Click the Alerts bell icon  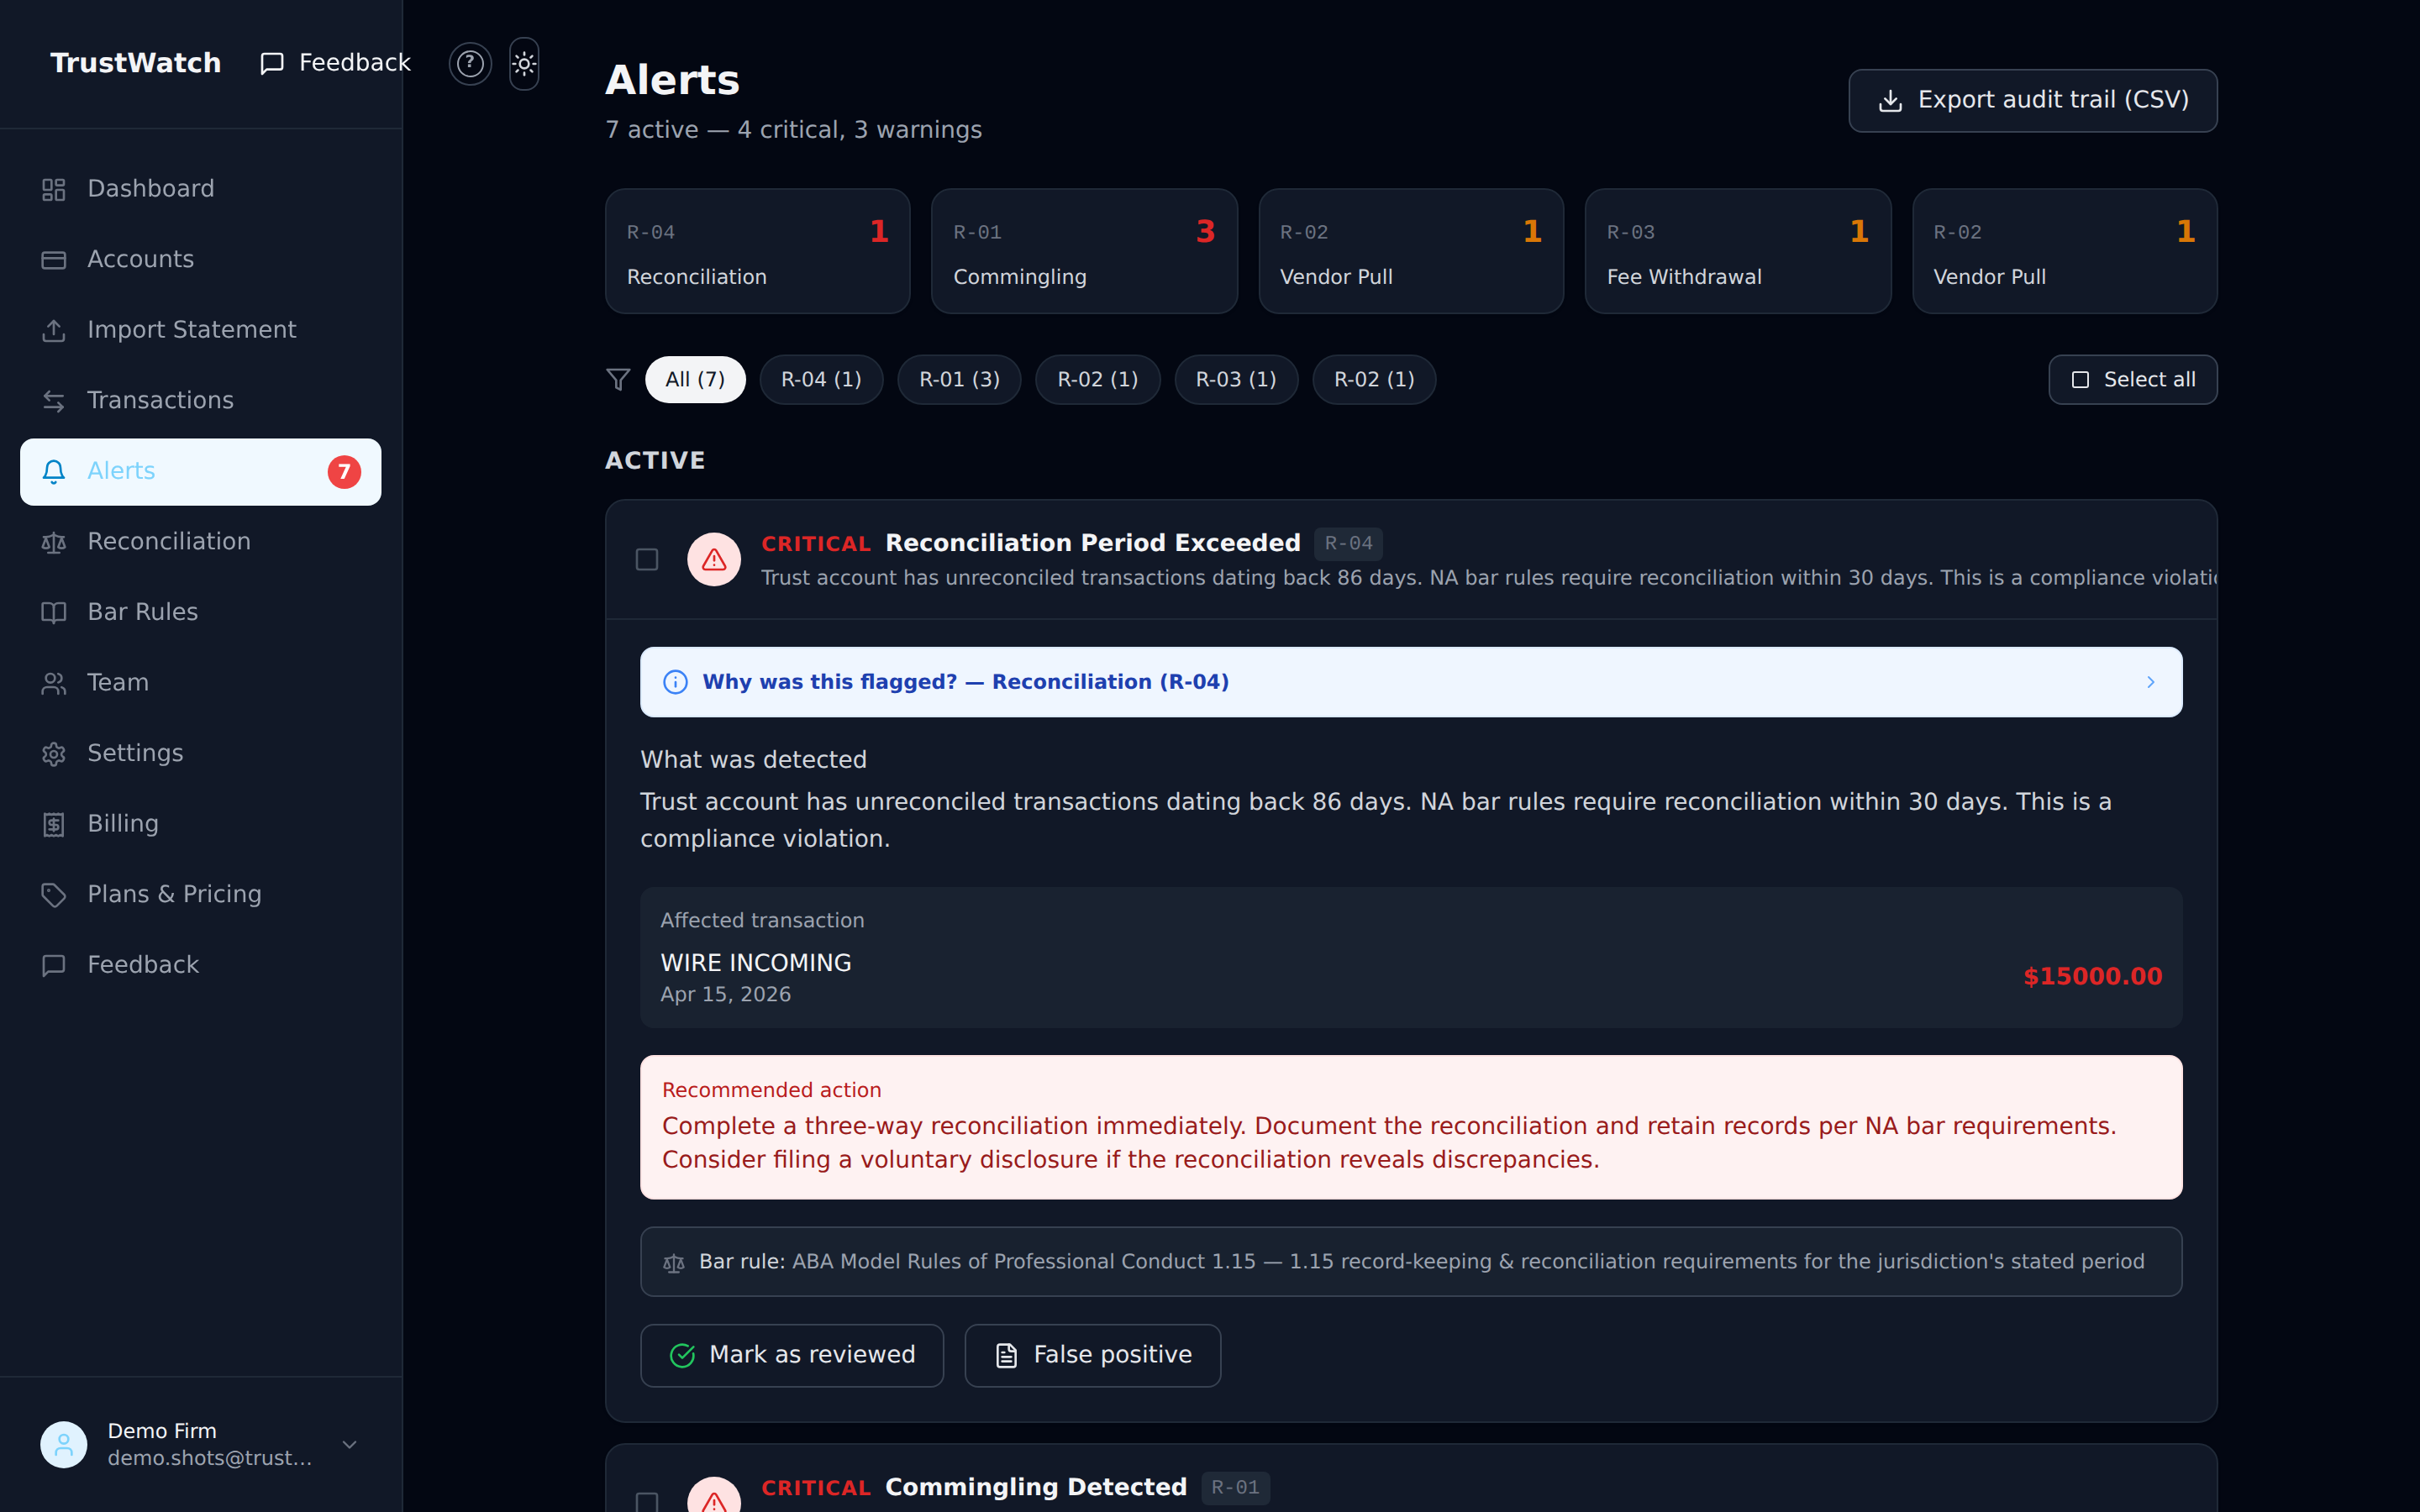click(54, 471)
